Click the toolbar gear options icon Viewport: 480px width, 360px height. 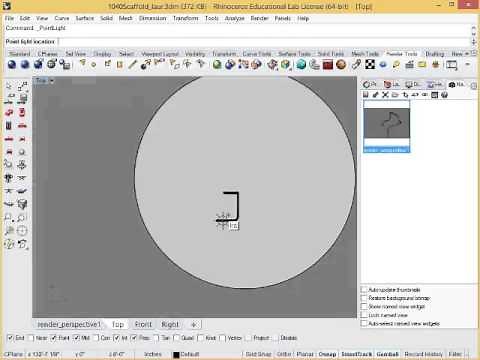474,53
